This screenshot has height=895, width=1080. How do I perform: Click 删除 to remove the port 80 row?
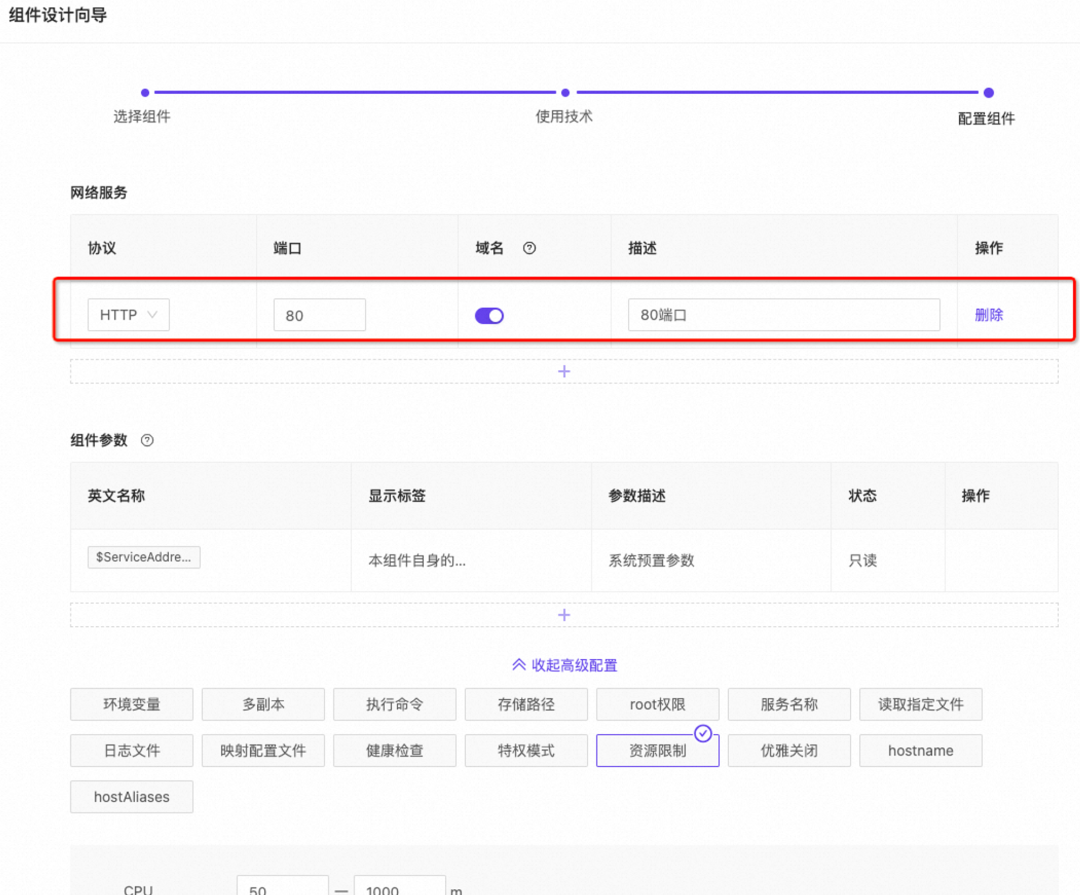tap(988, 314)
